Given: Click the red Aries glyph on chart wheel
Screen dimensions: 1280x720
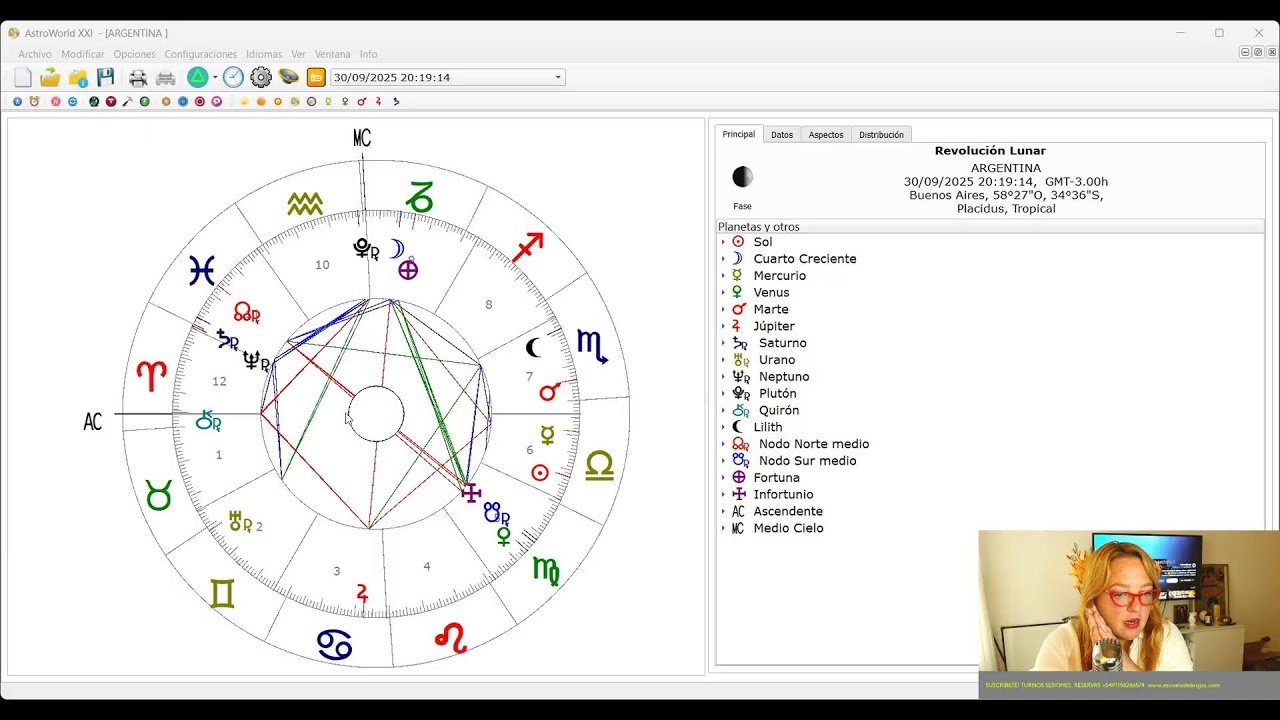Looking at the screenshot, I should [x=151, y=376].
